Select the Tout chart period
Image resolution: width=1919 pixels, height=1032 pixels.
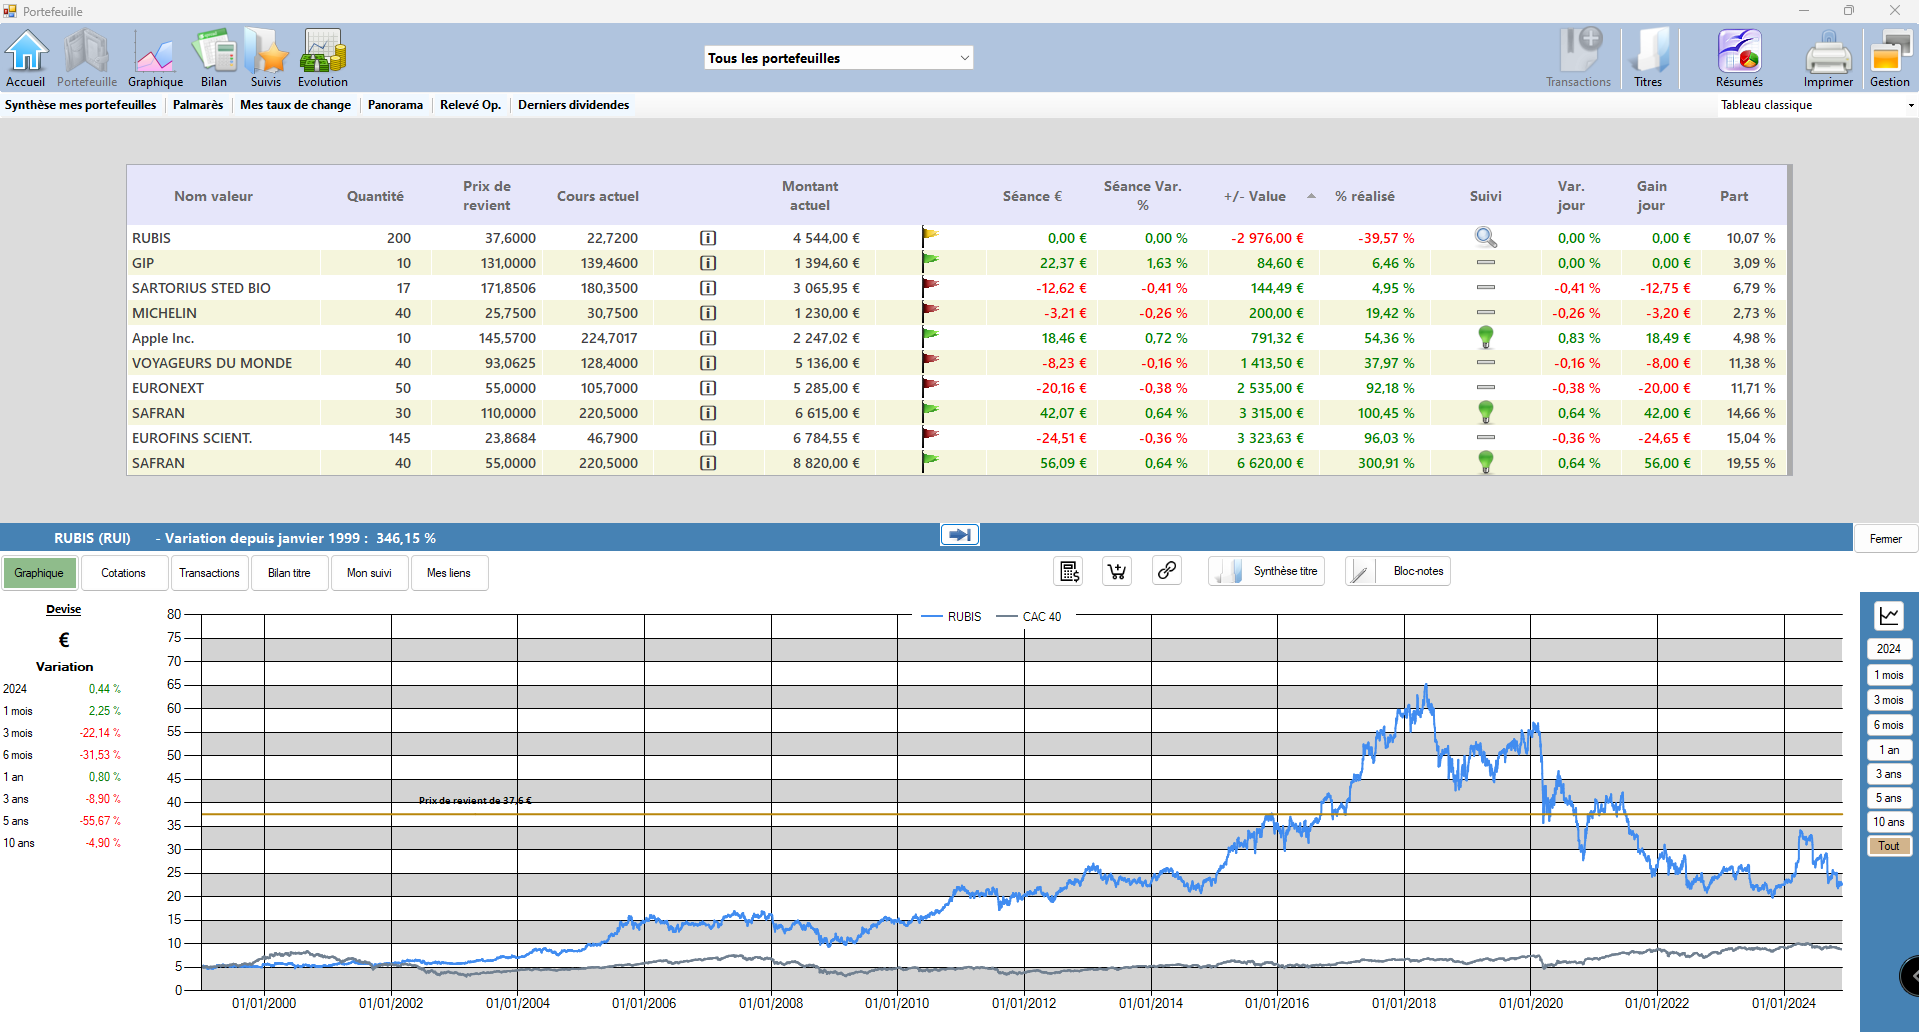(x=1889, y=846)
